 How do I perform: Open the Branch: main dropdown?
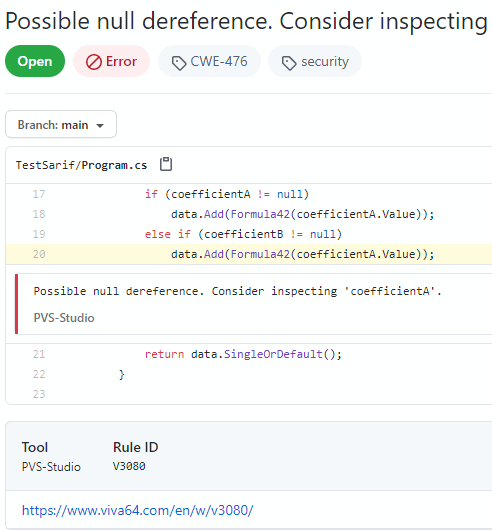(61, 124)
